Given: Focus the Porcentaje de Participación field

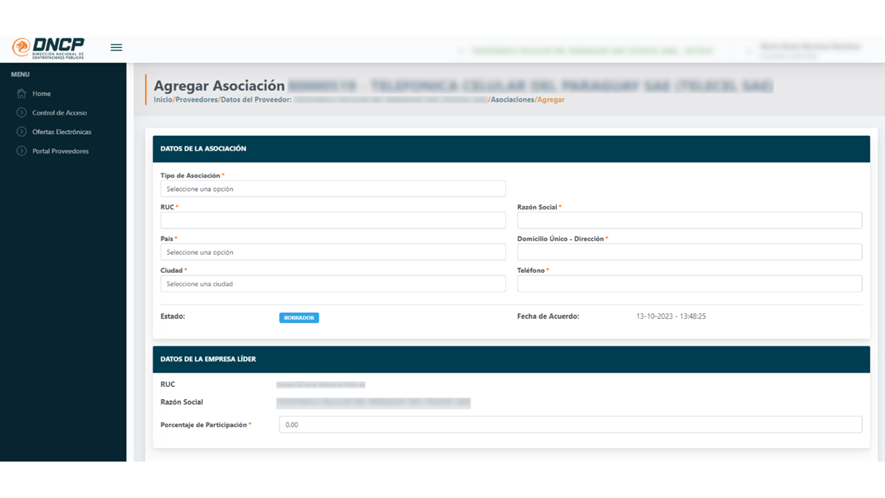Looking at the screenshot, I should click(x=571, y=425).
